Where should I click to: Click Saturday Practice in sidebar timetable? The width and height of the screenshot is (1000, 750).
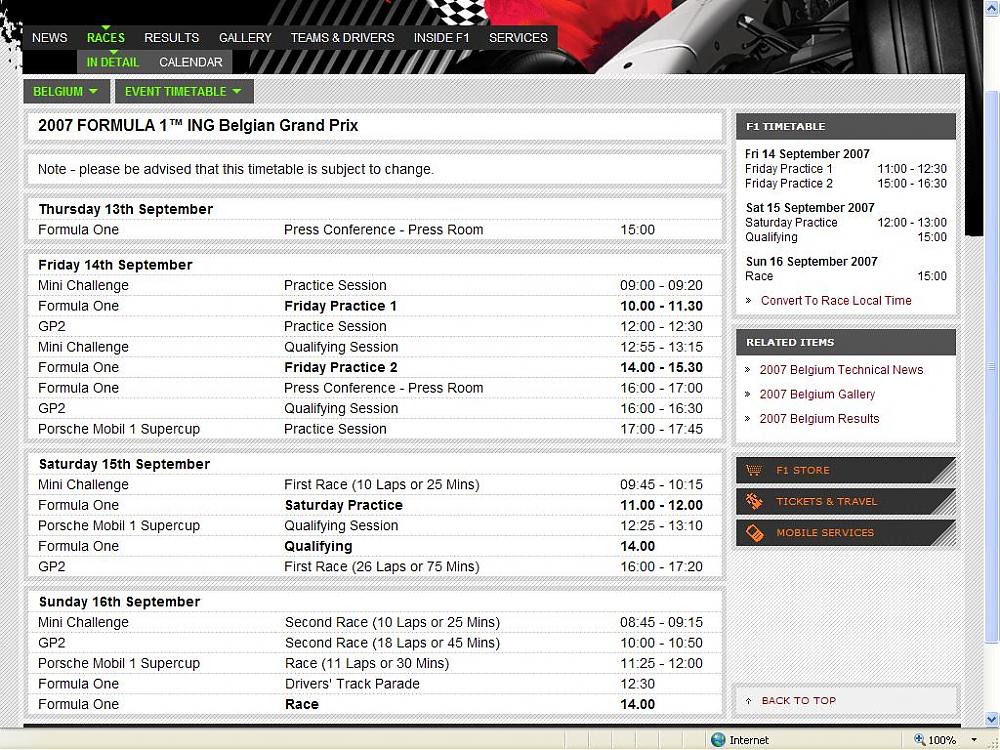[x=791, y=223]
